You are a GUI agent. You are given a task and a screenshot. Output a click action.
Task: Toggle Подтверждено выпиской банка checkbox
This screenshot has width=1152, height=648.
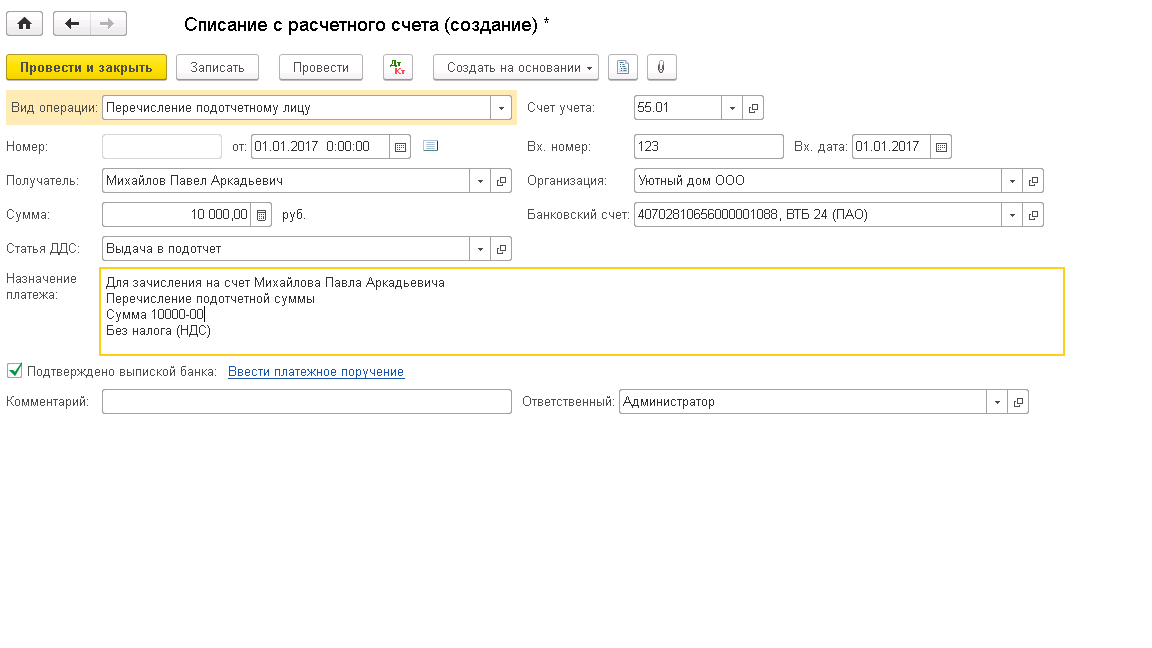[x=15, y=371]
